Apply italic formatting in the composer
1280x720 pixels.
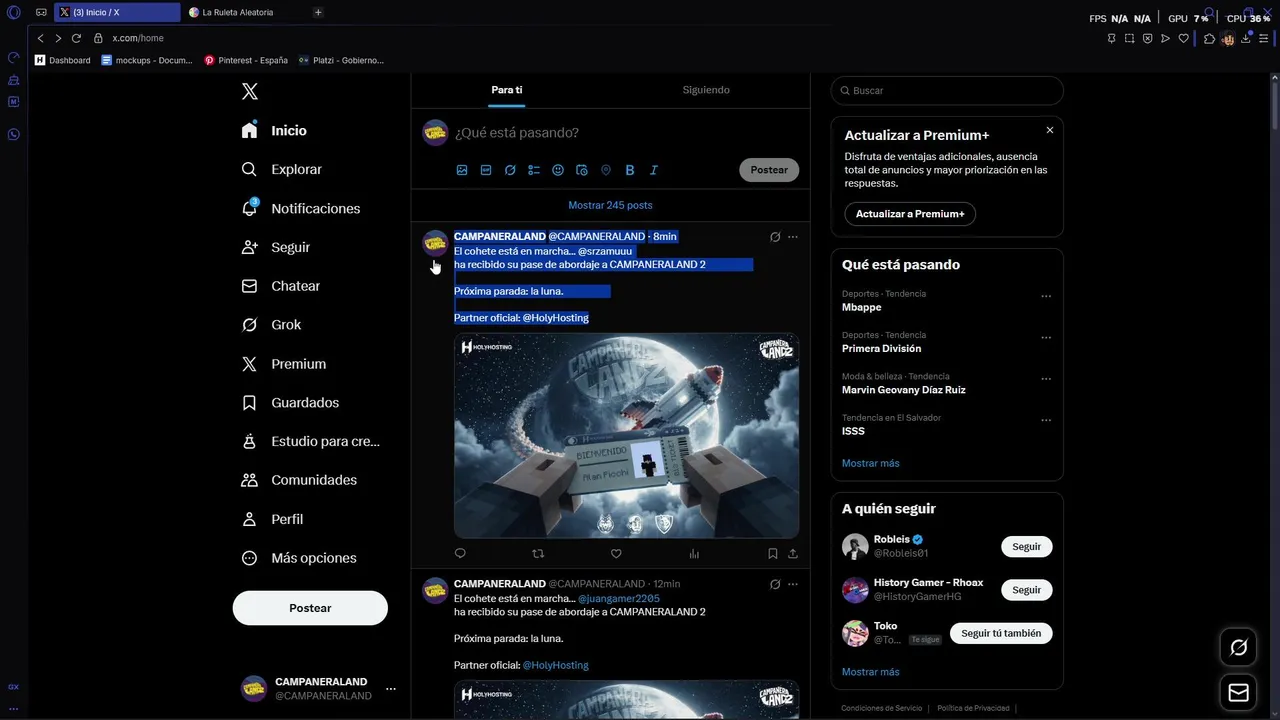(654, 170)
